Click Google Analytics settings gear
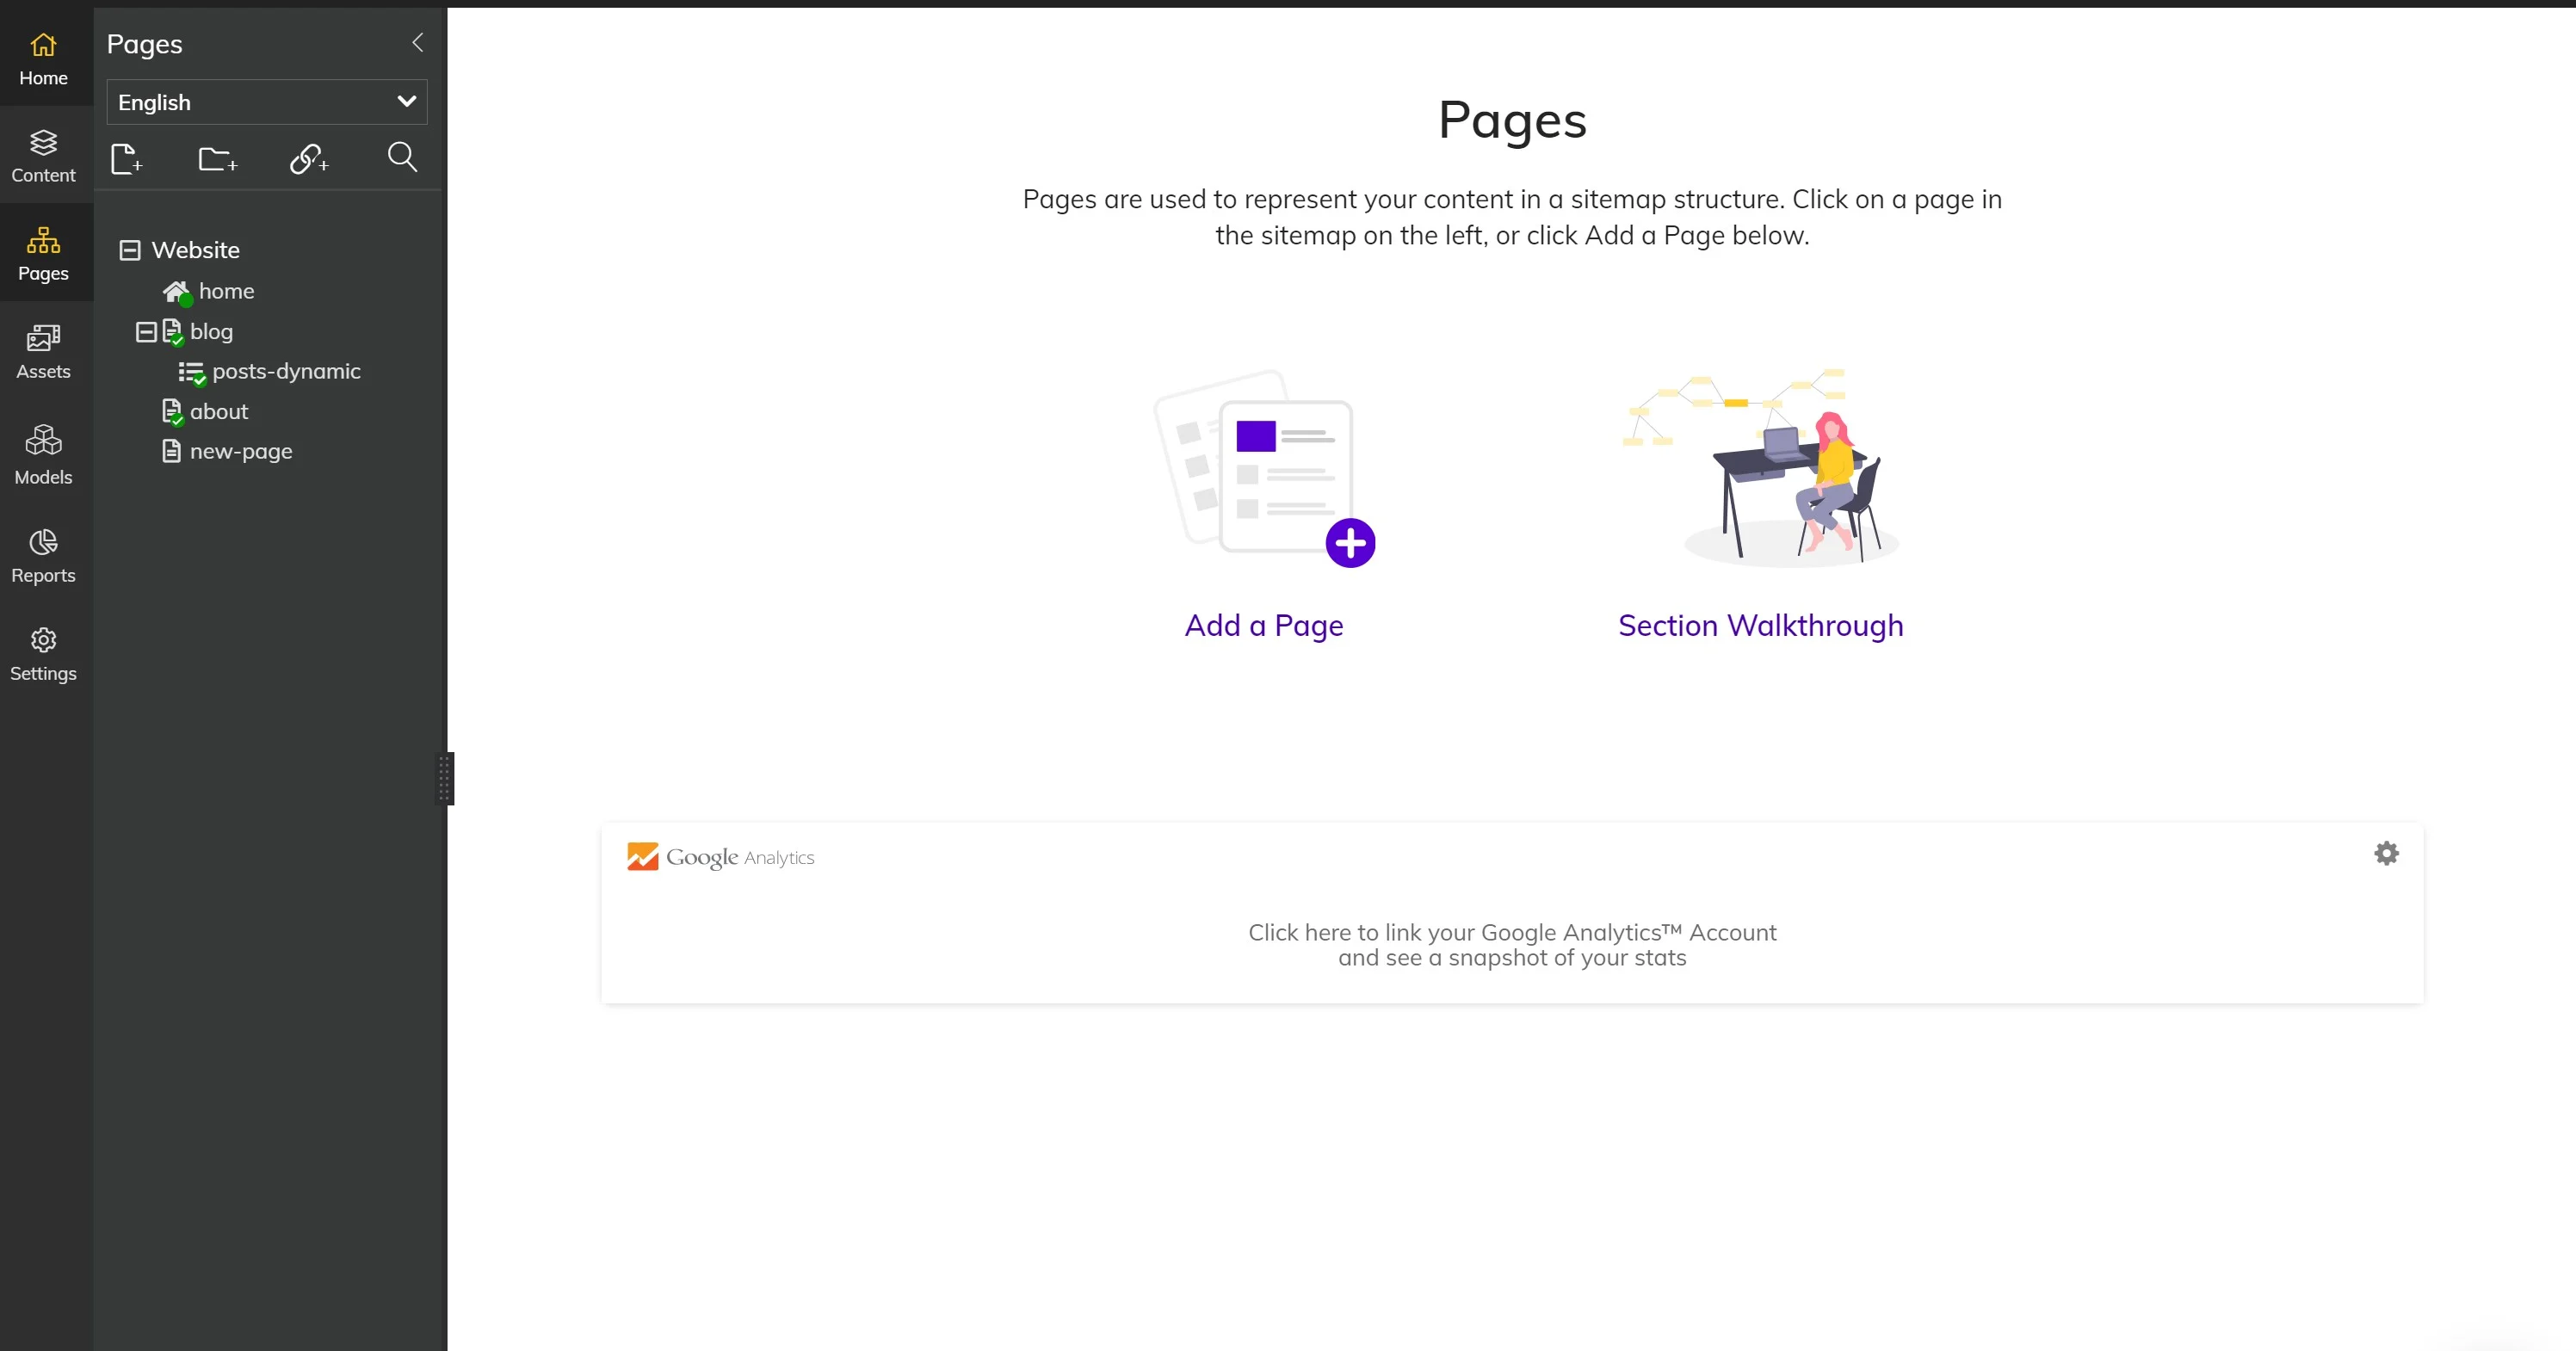The width and height of the screenshot is (2576, 1351). pos(2385,852)
